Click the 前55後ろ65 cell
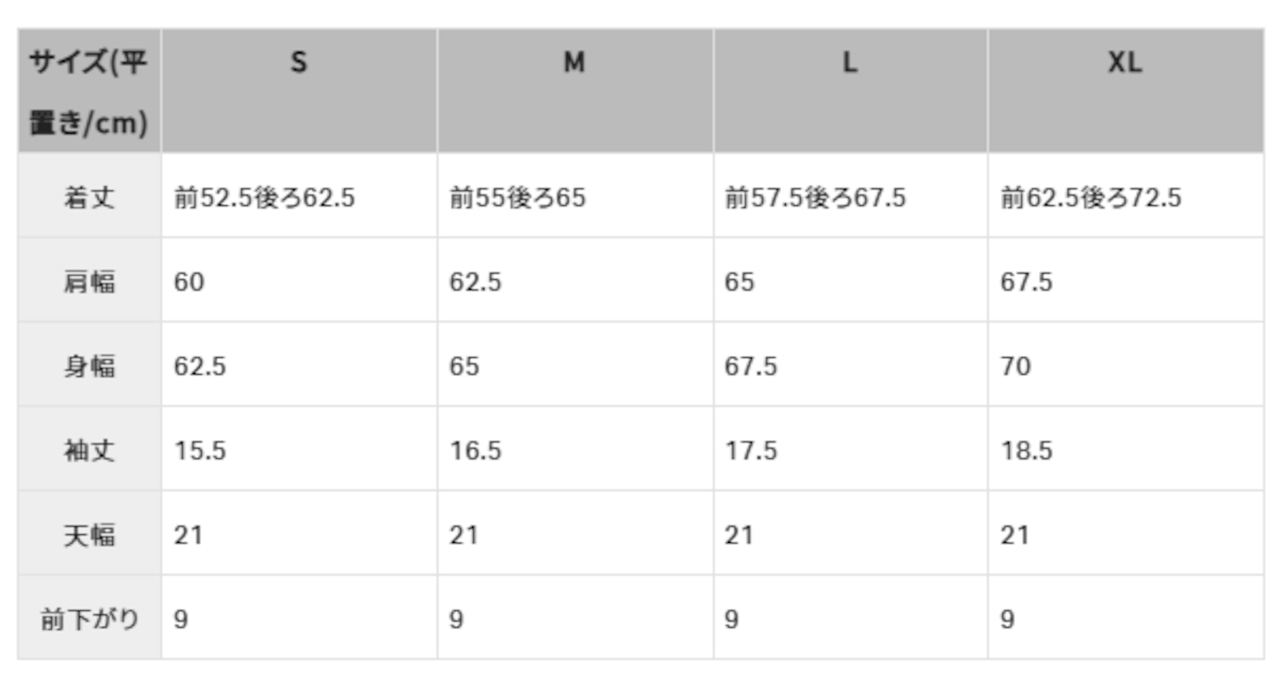This screenshot has height=677, width=1280. (x=575, y=196)
